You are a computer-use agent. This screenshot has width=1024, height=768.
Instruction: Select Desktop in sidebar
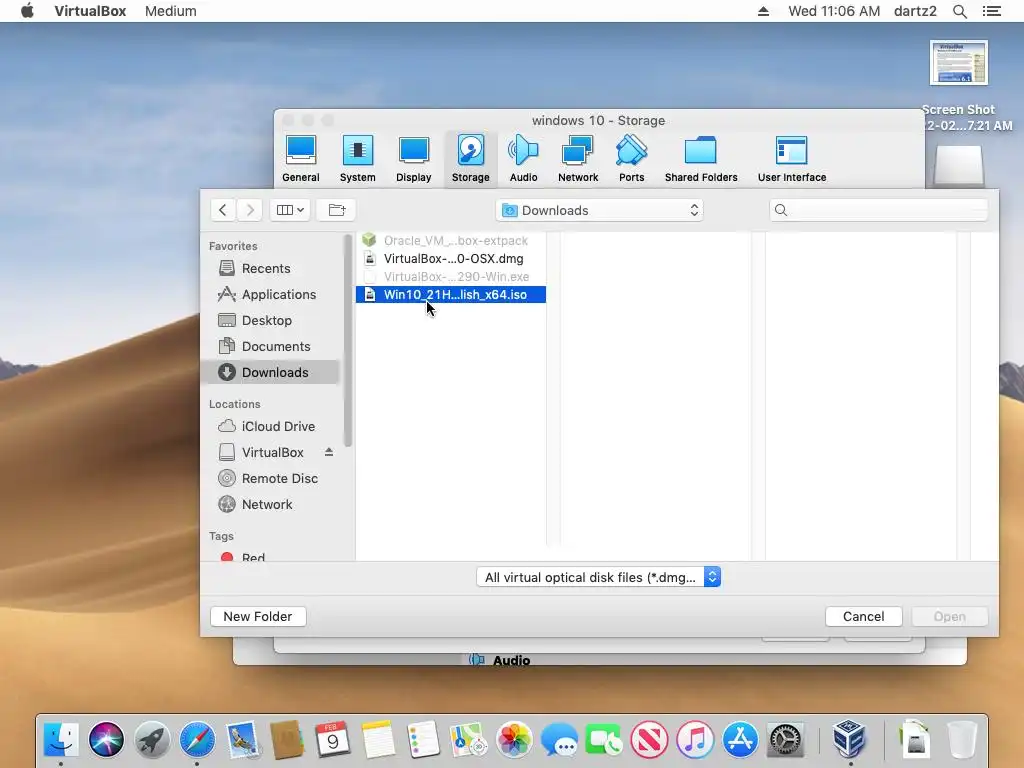click(x=270, y=321)
